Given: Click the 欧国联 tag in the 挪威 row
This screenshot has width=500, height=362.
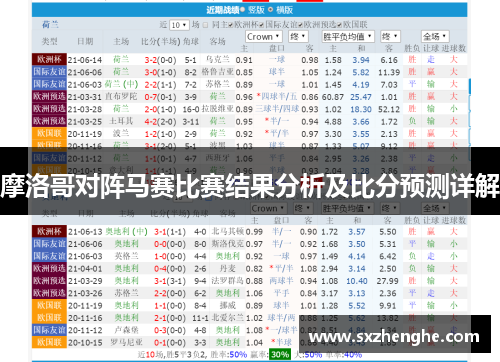Looking at the screenshot, I should click(49, 305).
